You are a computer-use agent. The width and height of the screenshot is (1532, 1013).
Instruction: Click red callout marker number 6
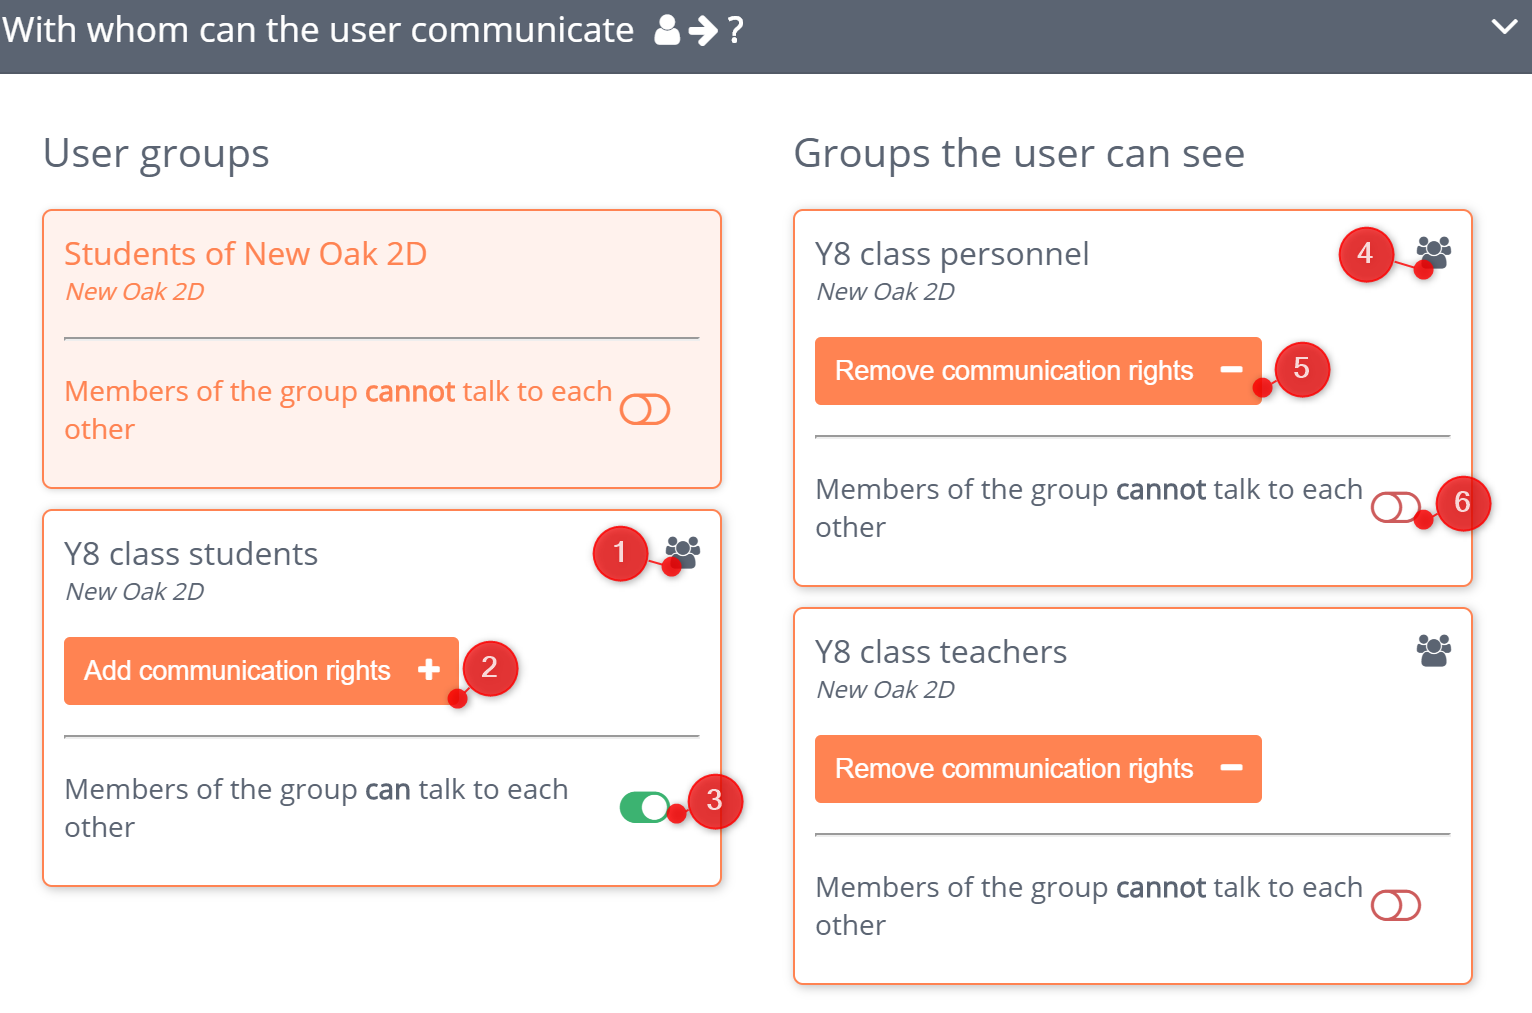coord(1464,504)
